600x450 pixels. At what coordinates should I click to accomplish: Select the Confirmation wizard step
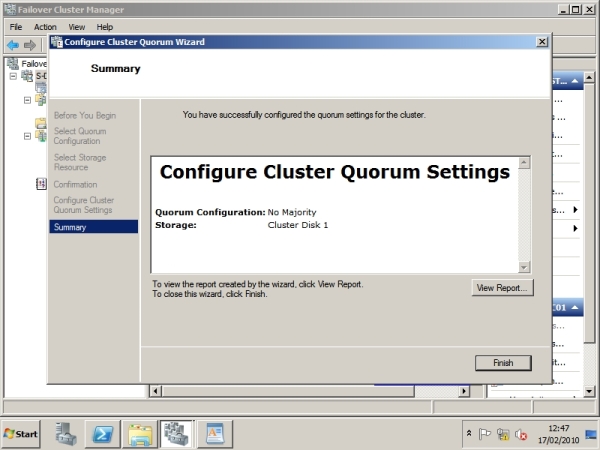(75, 184)
